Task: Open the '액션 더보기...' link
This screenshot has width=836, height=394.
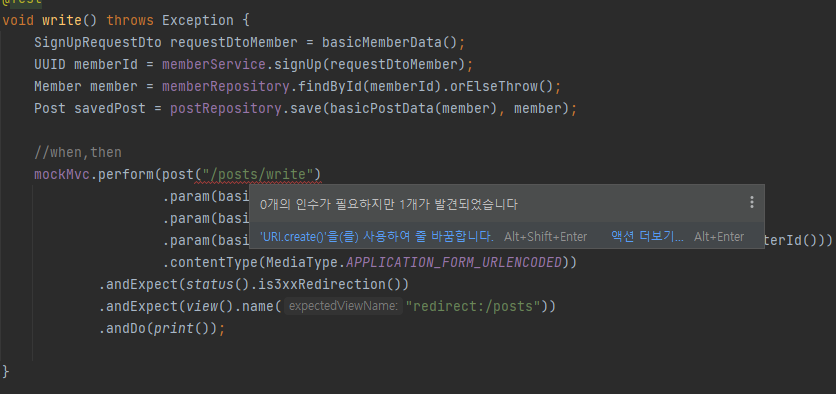Action: coord(647,237)
